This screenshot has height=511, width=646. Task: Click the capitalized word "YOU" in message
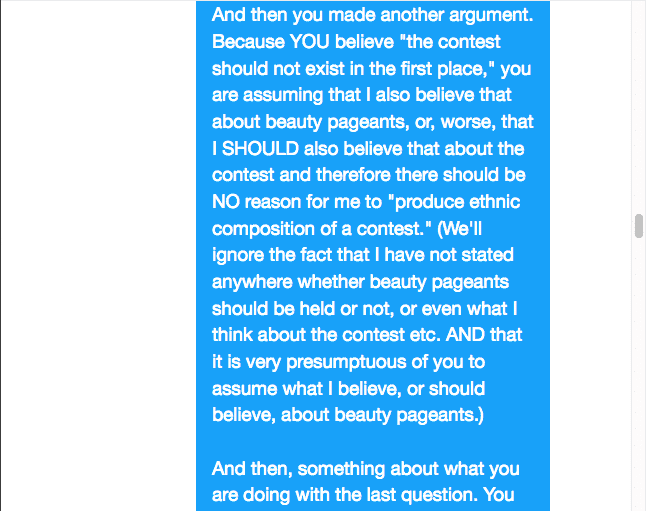pos(309,42)
